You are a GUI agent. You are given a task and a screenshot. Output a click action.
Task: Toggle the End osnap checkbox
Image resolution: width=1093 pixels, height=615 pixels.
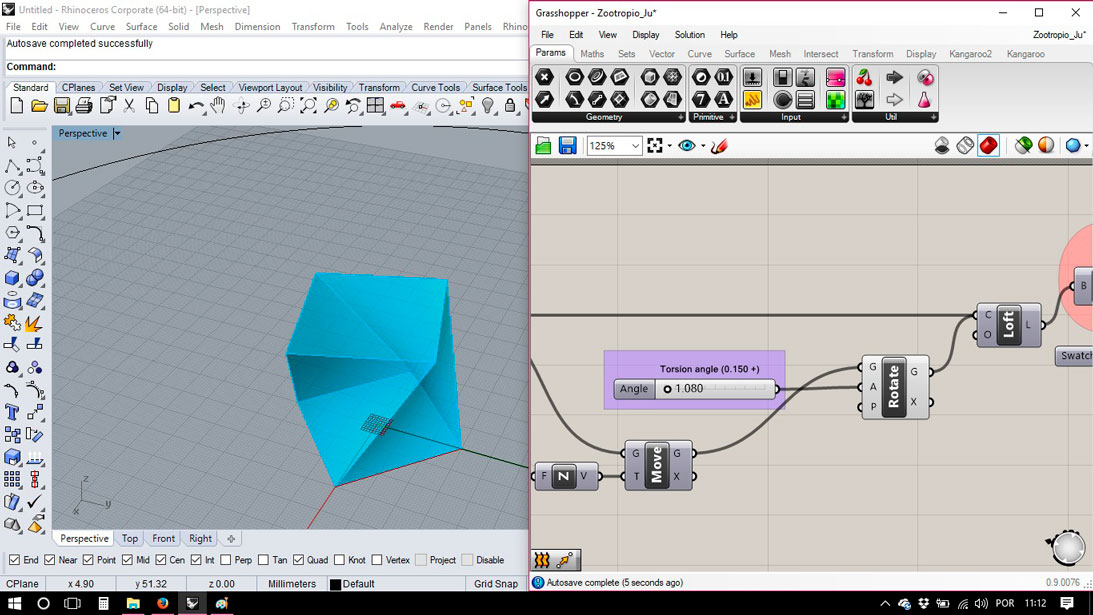tap(14, 560)
